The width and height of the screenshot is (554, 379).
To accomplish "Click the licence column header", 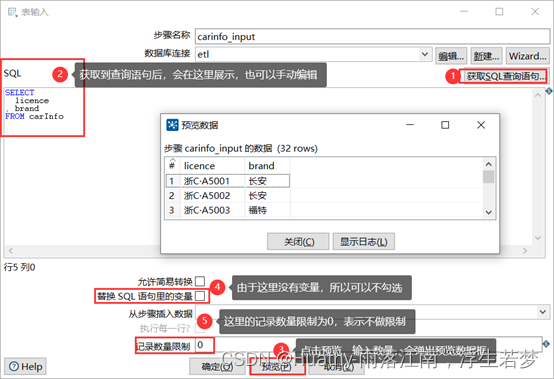I will (212, 166).
